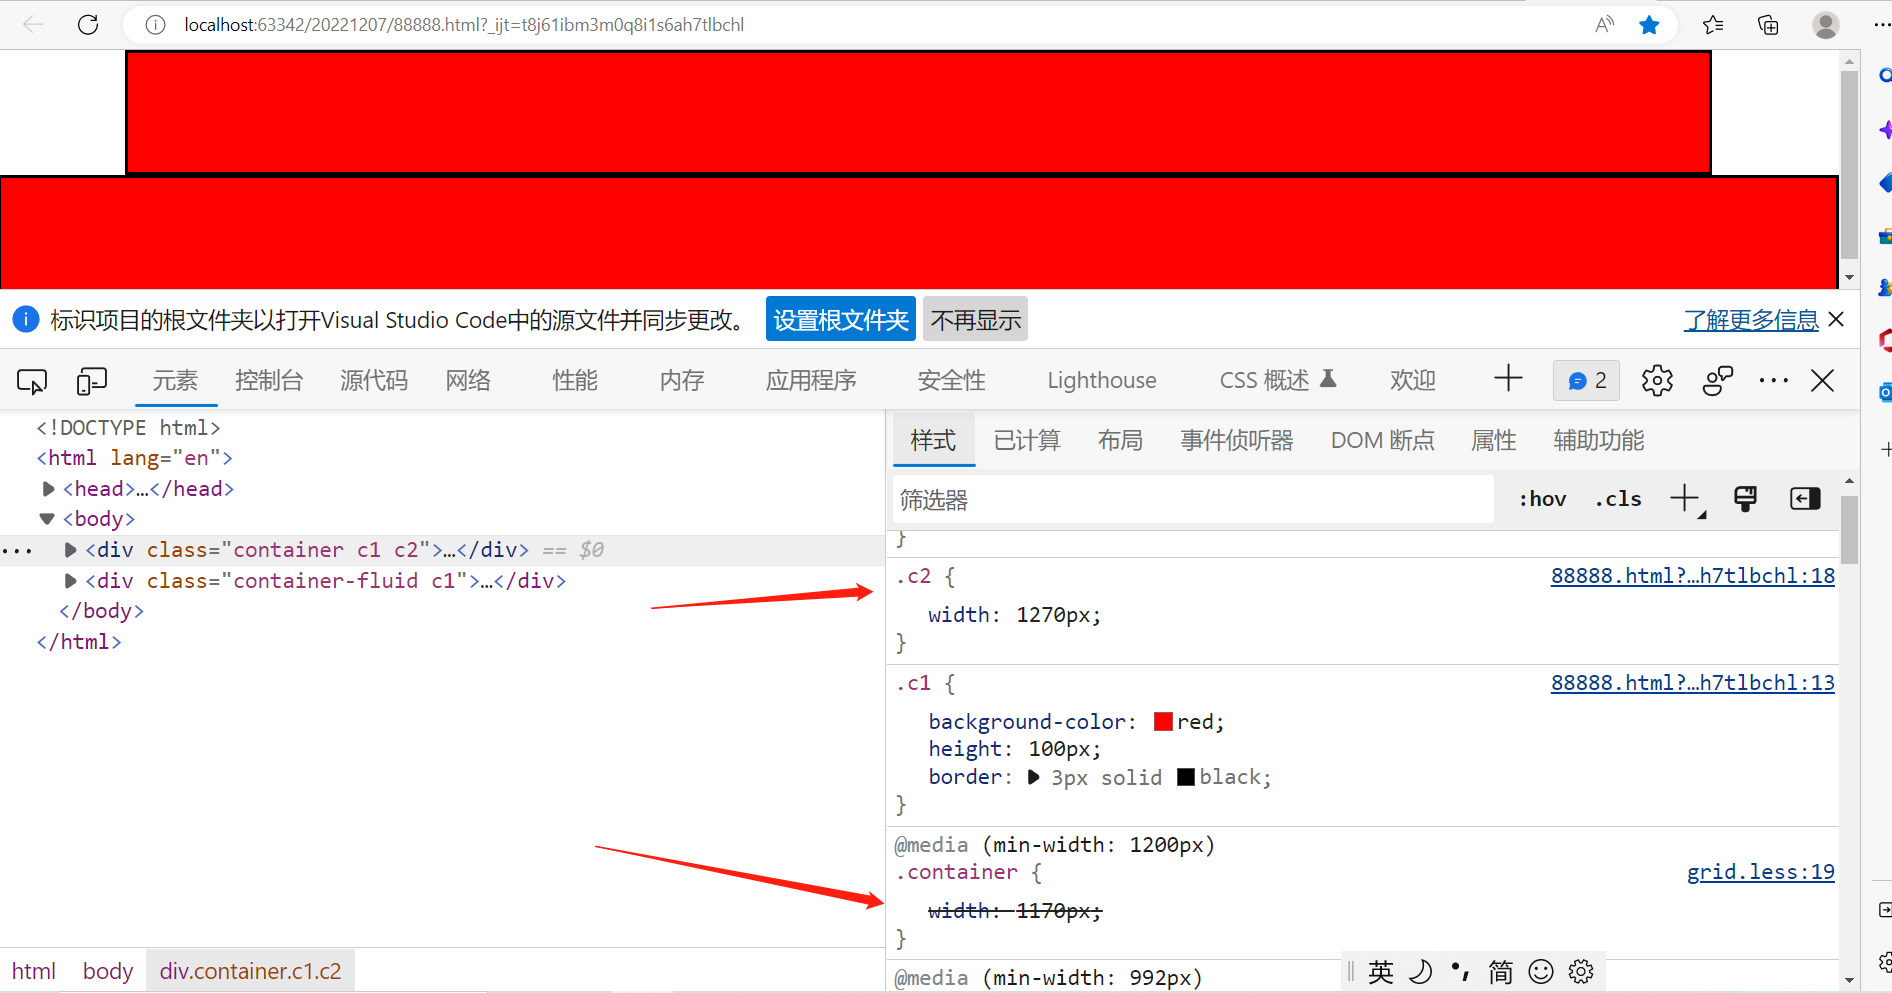This screenshot has width=1892, height=993.
Task: Open the 性能 tab
Action: click(x=575, y=381)
